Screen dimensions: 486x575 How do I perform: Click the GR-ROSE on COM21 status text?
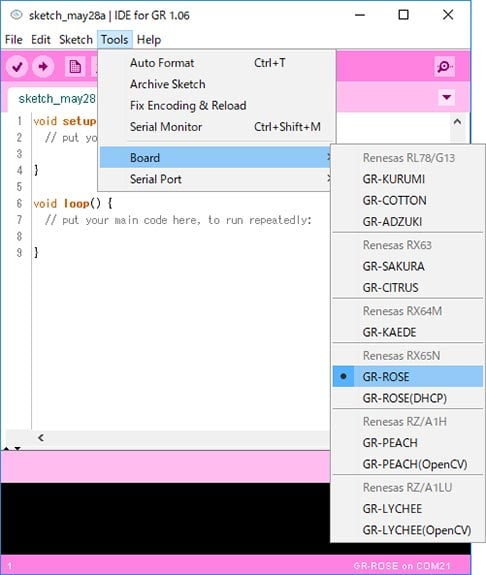tap(402, 565)
